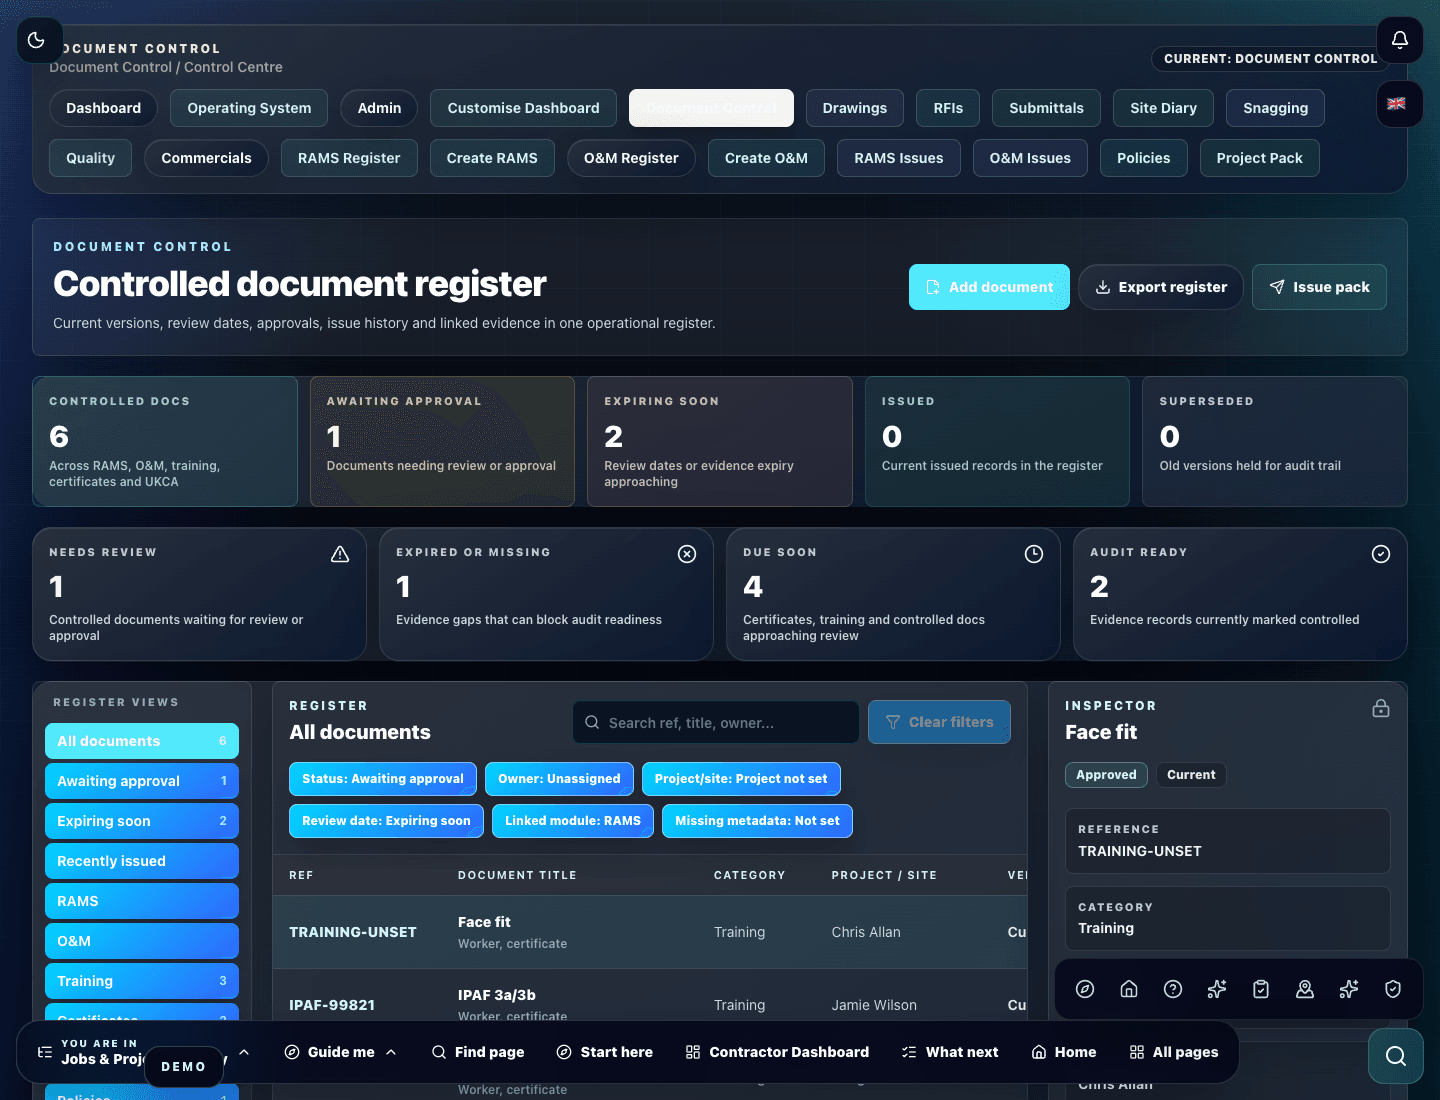Click the clipboard-check icon in the icon bar
The width and height of the screenshot is (1440, 1100).
point(1261,989)
